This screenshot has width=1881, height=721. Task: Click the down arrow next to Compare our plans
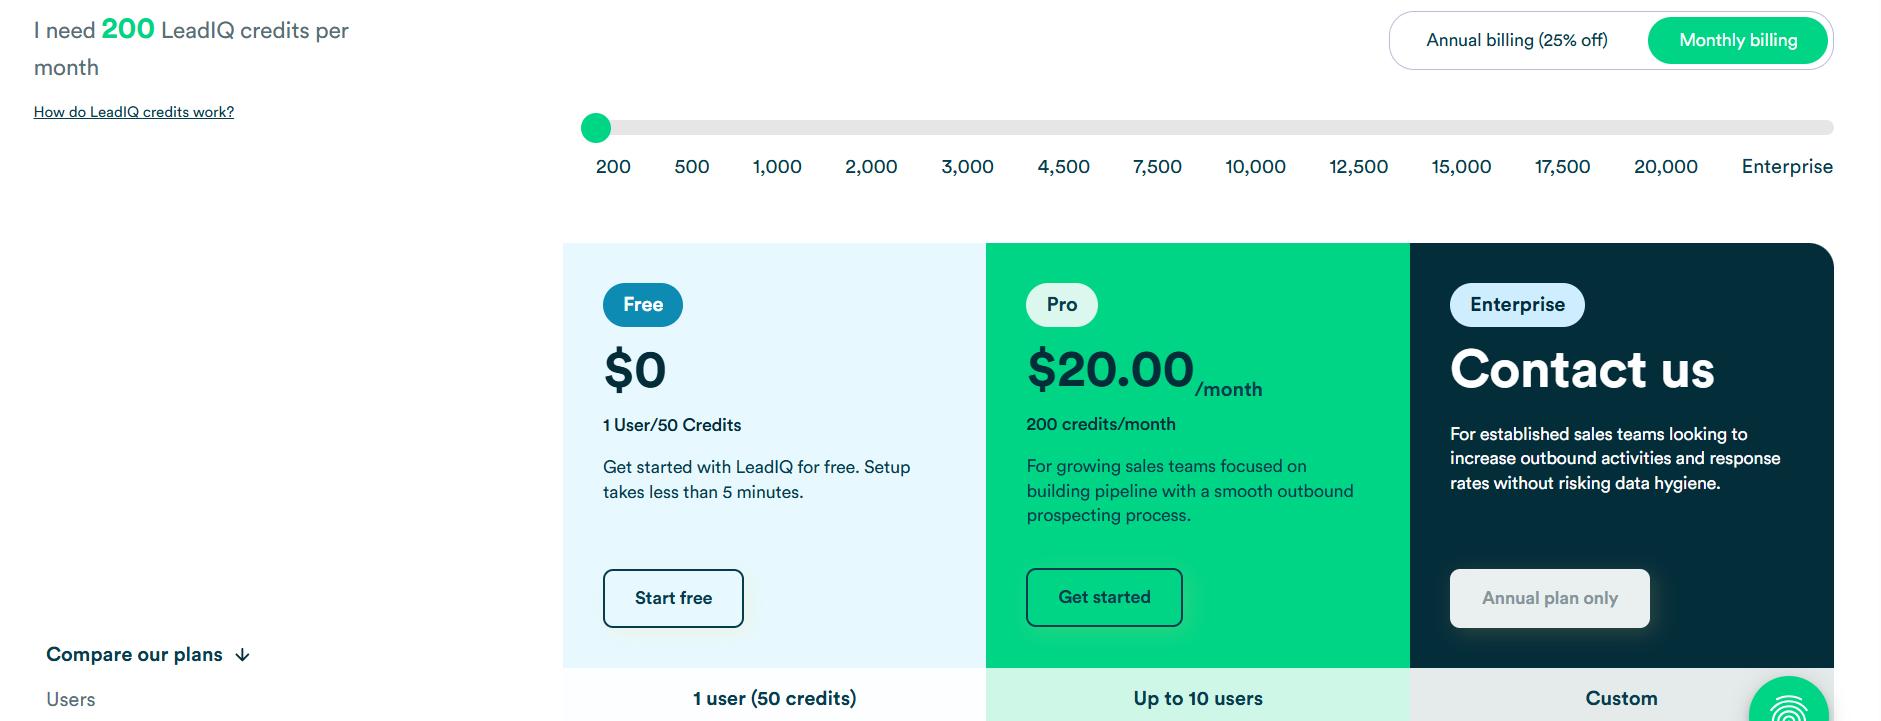(x=241, y=655)
